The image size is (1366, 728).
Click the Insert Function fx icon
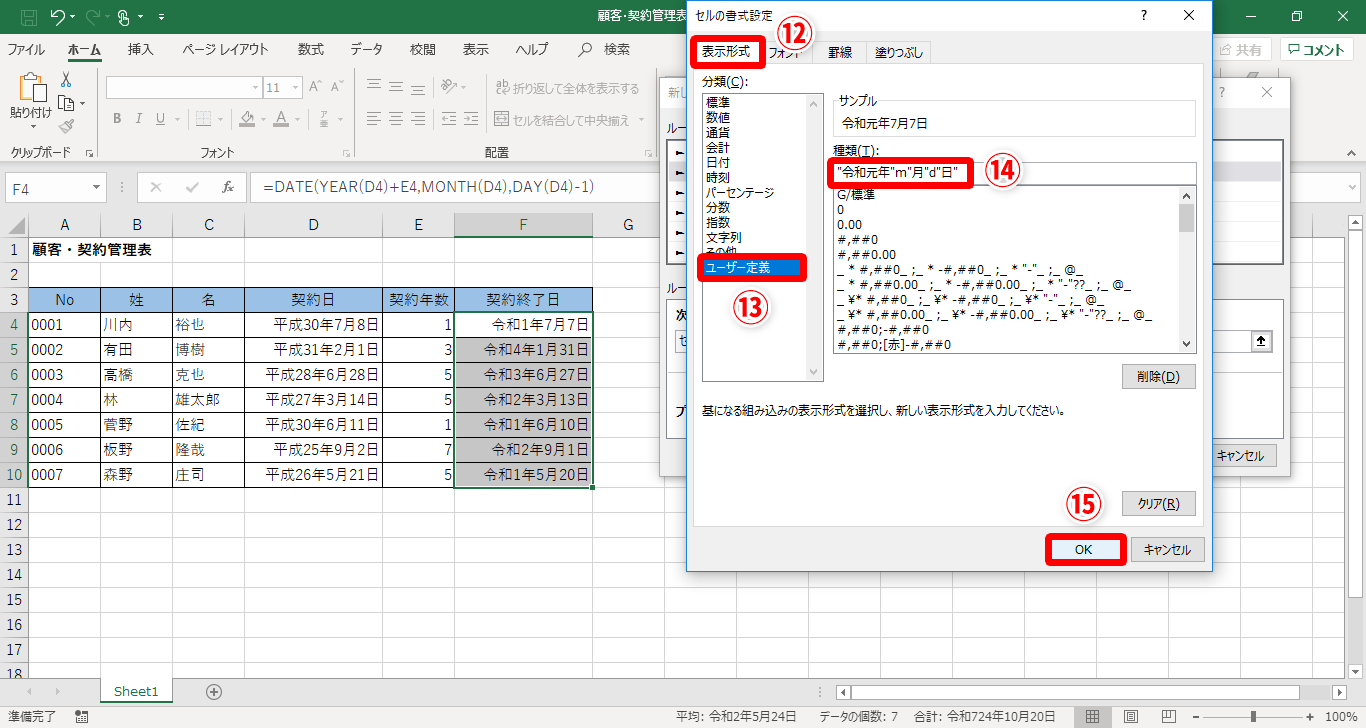(228, 187)
